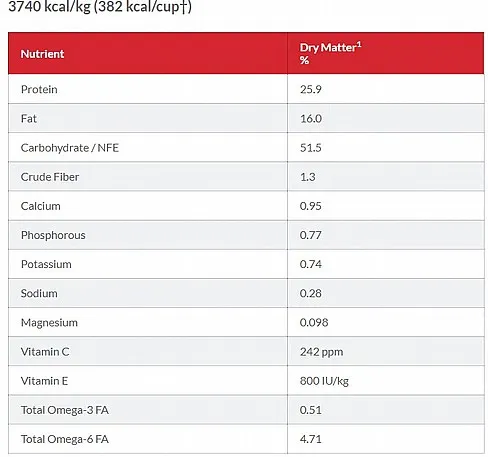Click the Dry Matter % column header
Screen dimensions: 488x457
click(x=330, y=53)
